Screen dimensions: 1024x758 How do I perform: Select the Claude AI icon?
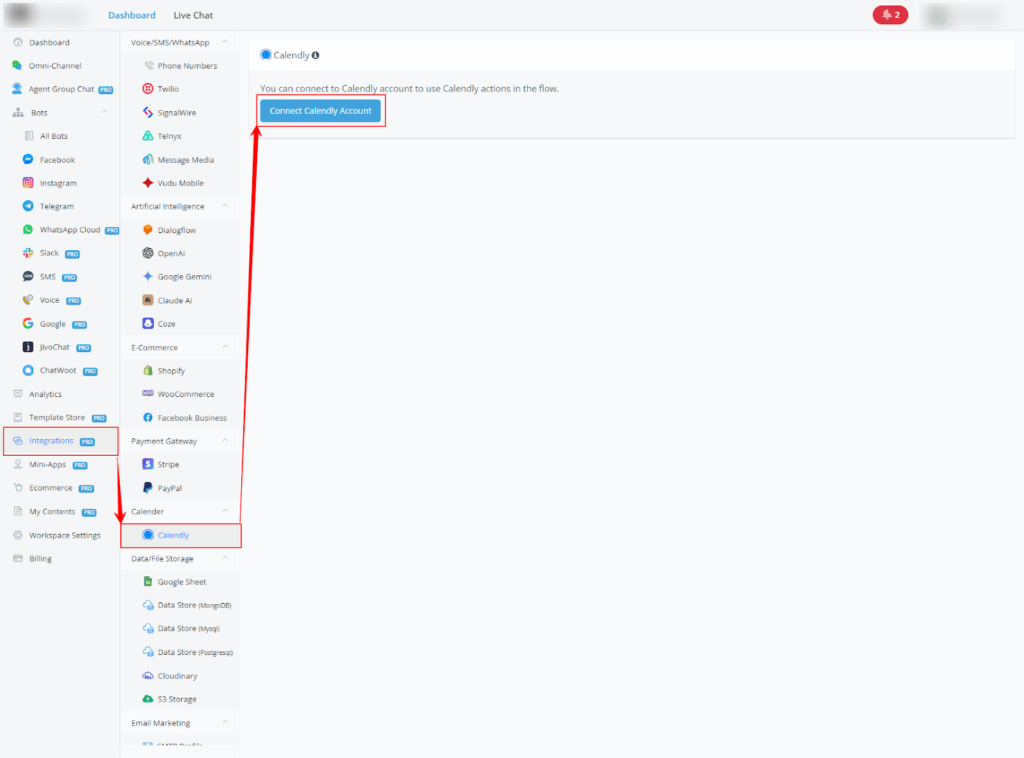(148, 300)
